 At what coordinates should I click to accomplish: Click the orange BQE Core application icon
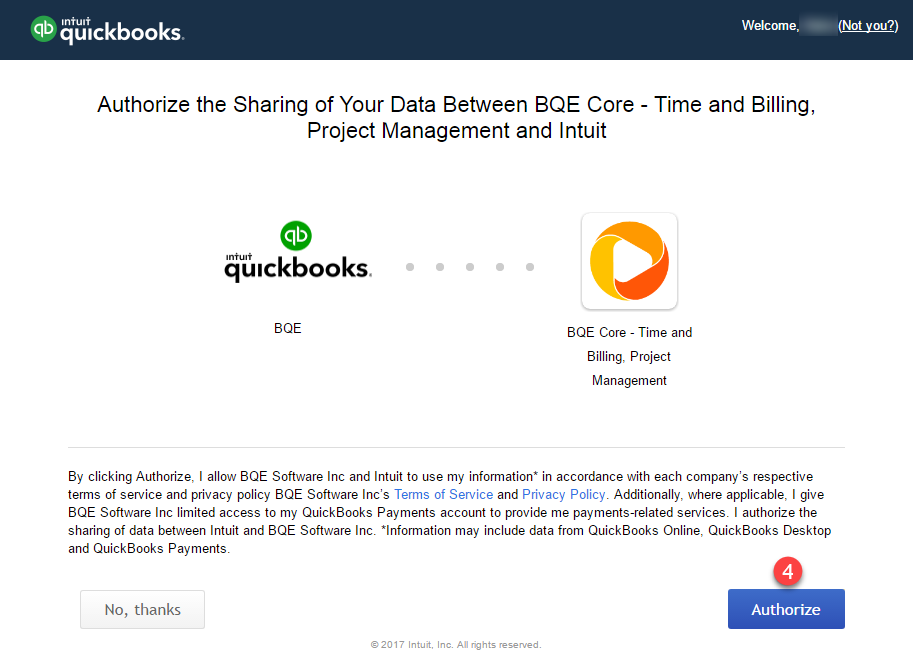tap(629, 260)
